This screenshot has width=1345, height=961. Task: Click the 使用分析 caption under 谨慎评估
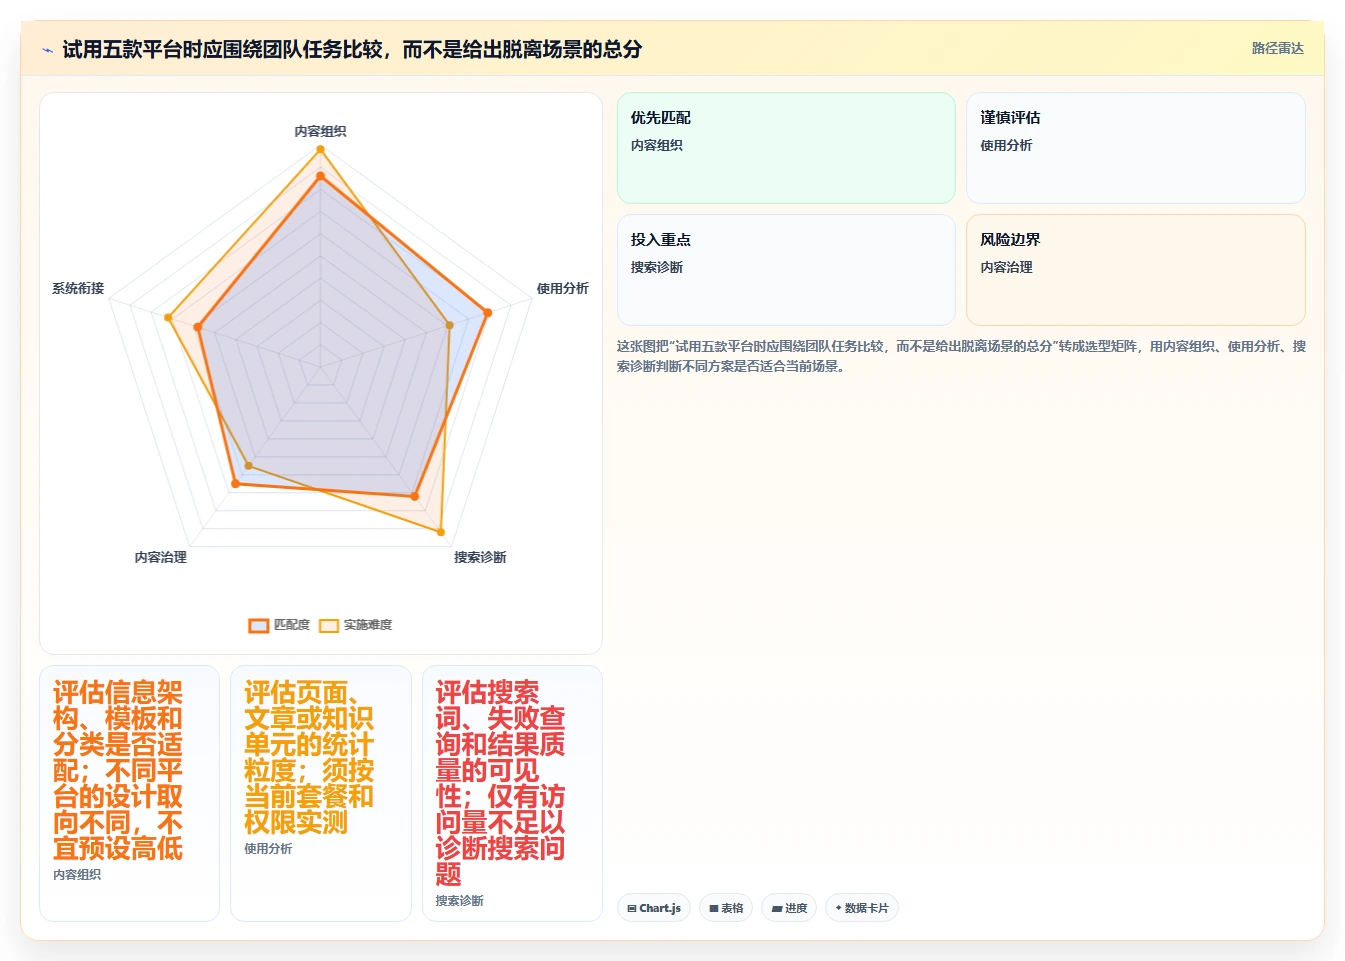[1006, 145]
